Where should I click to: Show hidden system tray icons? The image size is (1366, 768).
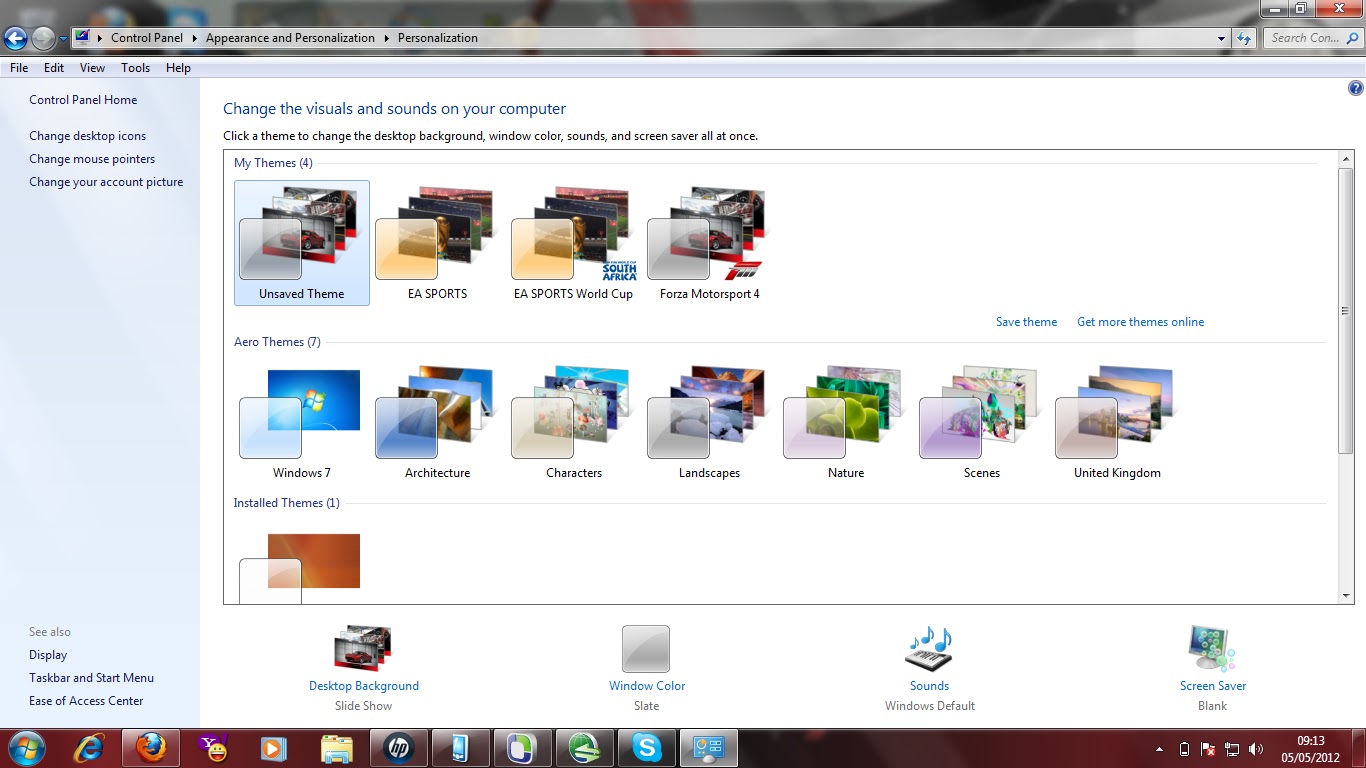pyautogui.click(x=1160, y=749)
